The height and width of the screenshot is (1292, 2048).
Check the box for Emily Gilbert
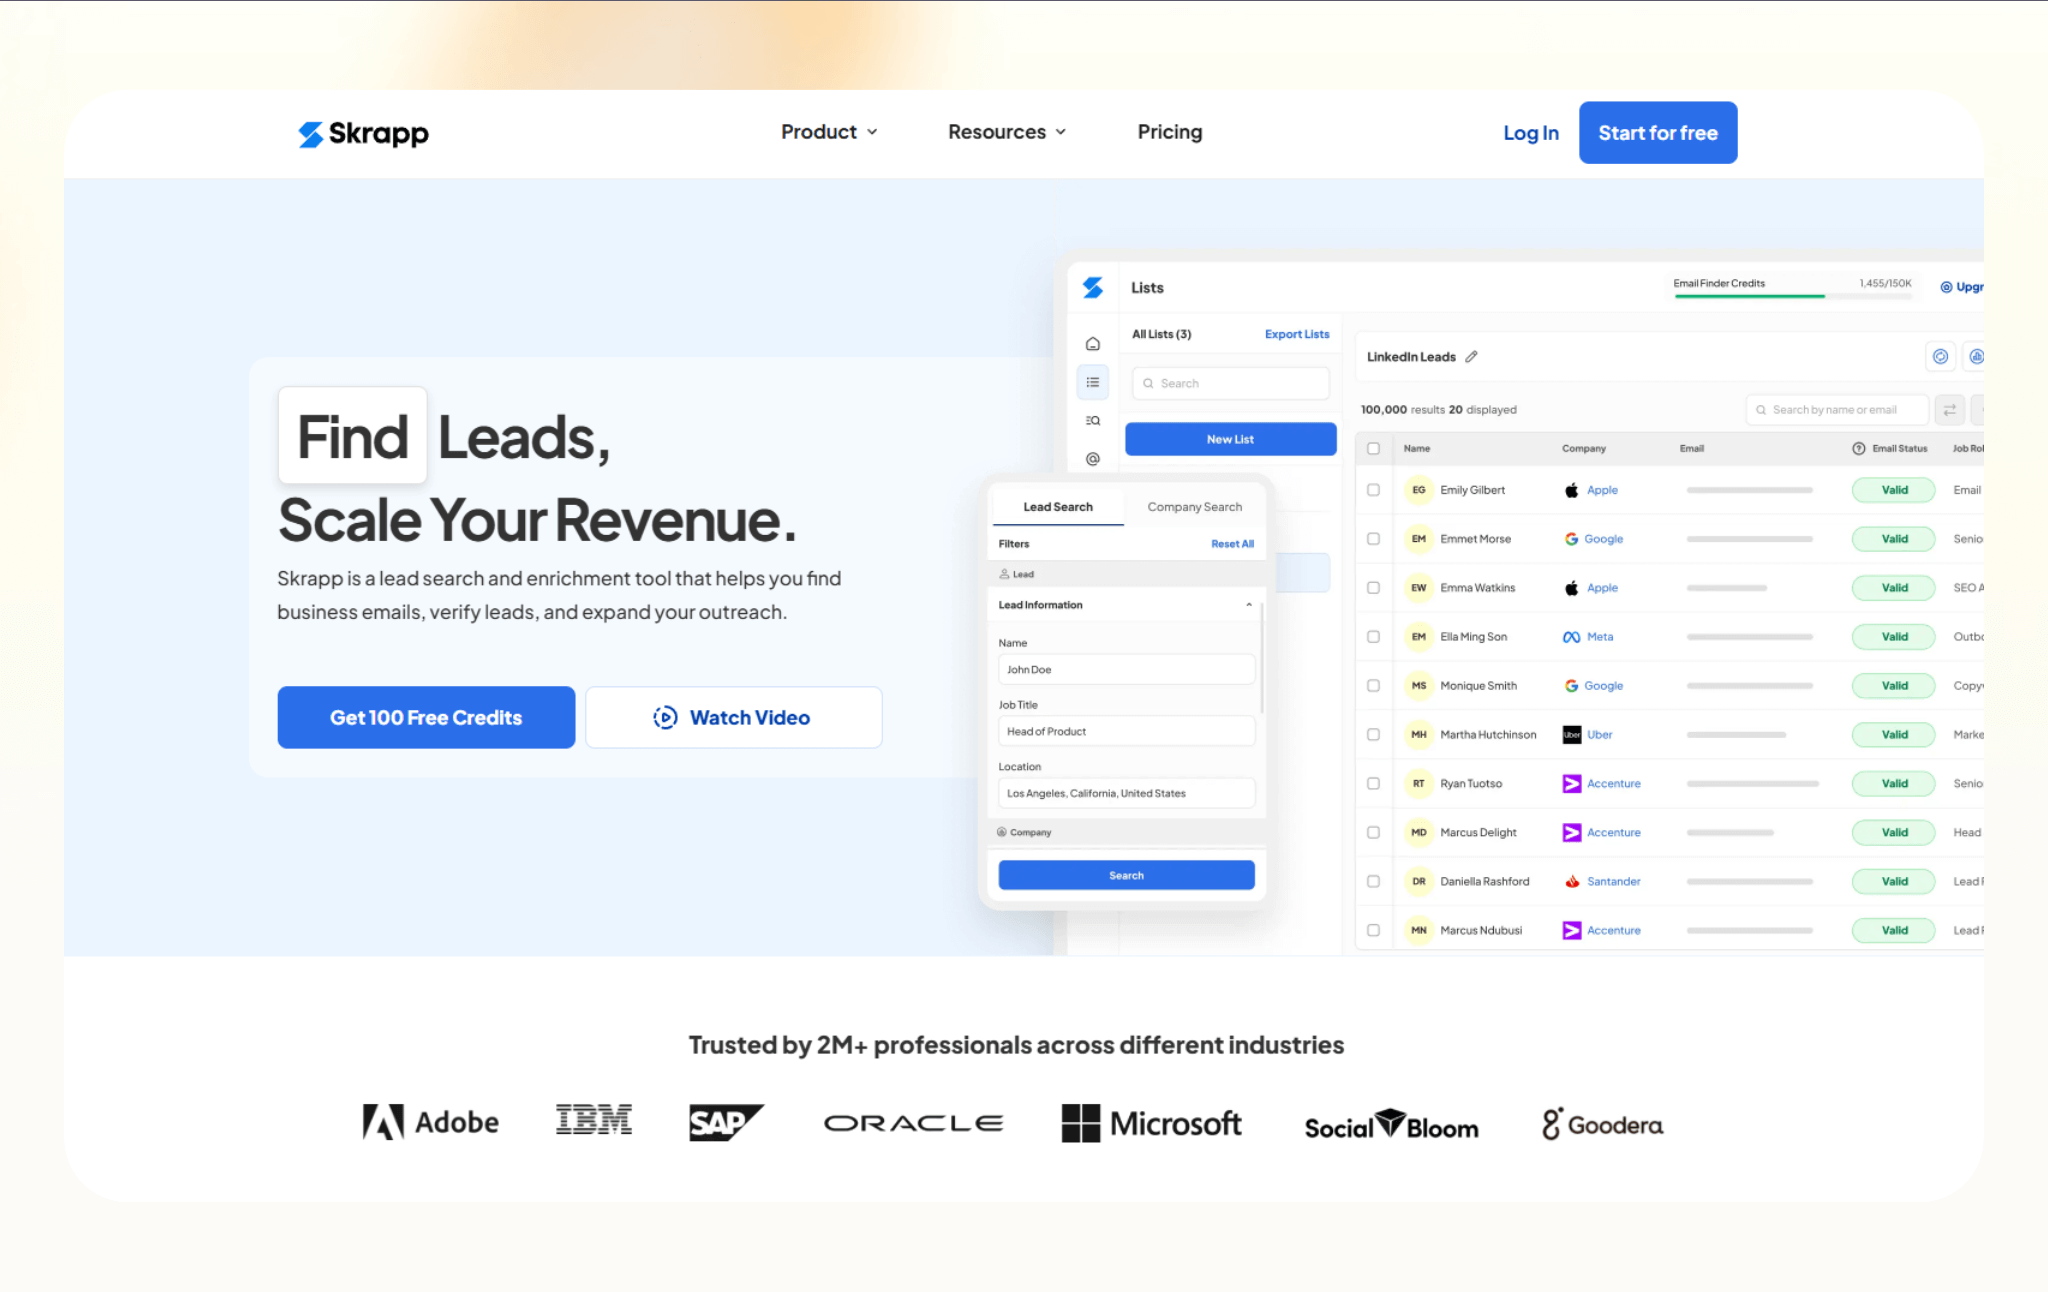tap(1373, 490)
